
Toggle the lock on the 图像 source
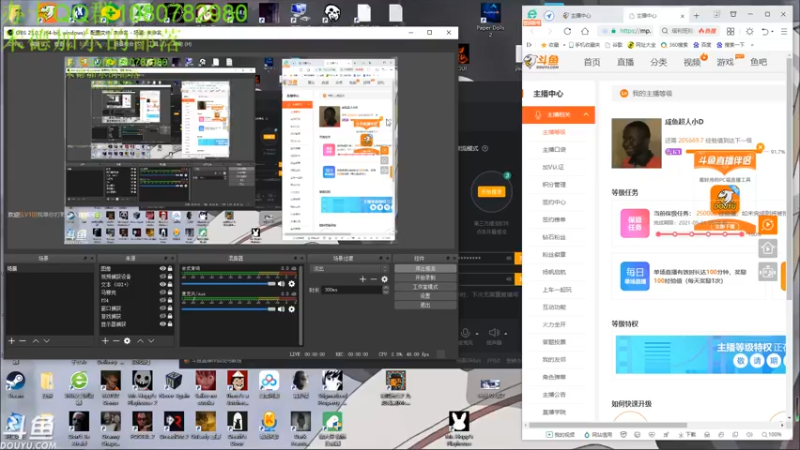point(170,268)
